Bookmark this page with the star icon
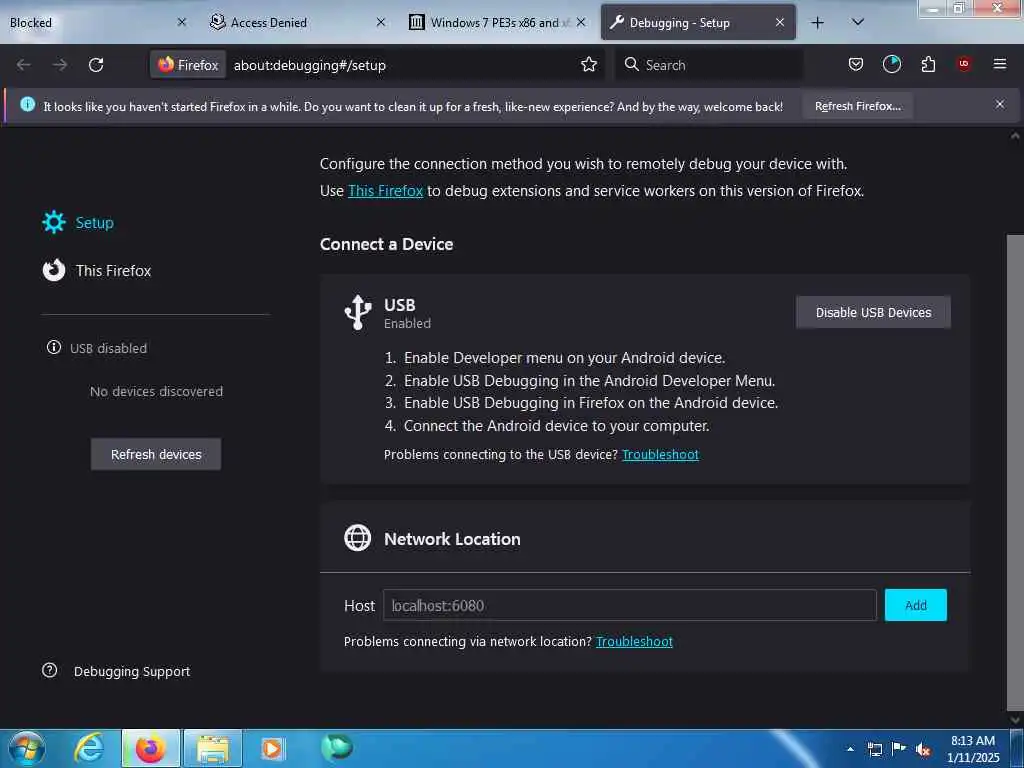This screenshot has height=768, width=1024. [x=589, y=65]
